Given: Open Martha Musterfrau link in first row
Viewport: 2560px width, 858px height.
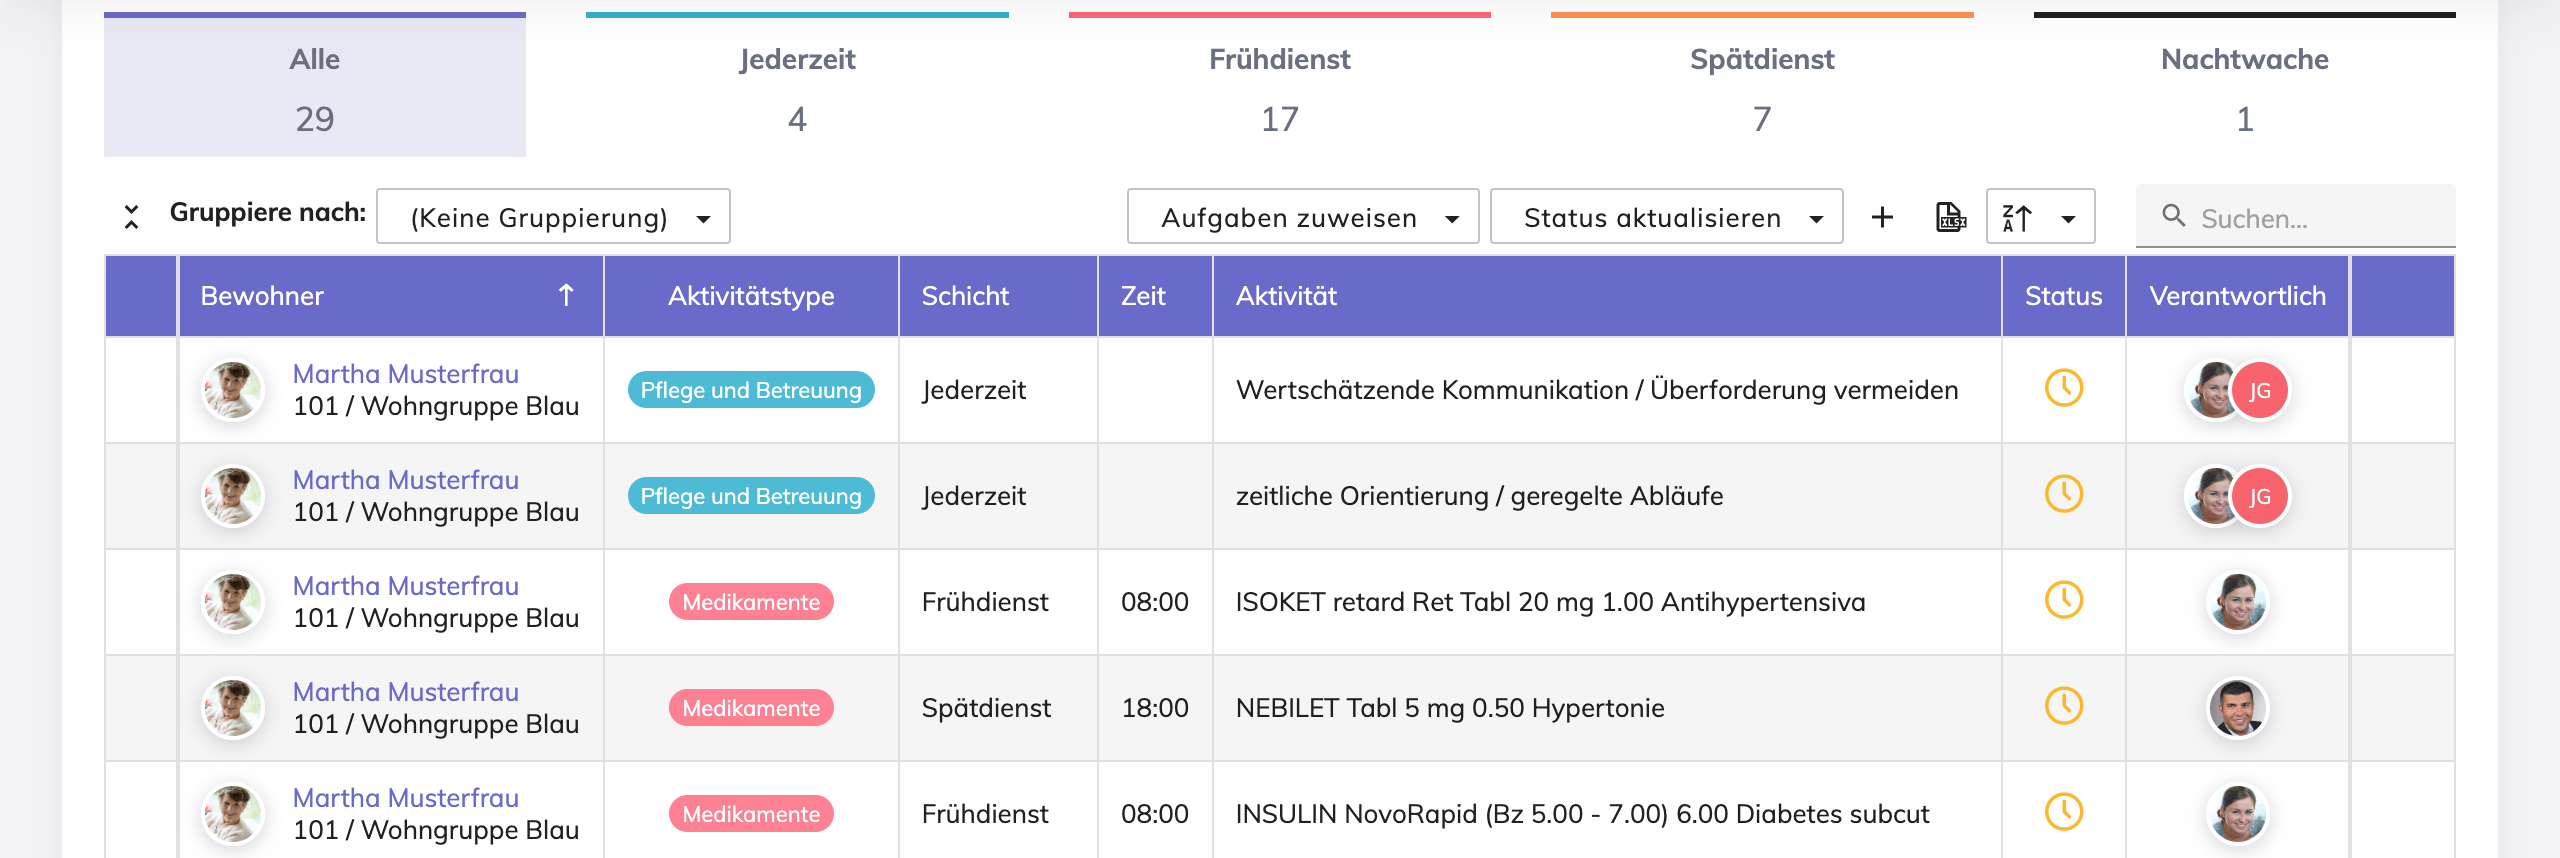Looking at the screenshot, I should point(406,374).
